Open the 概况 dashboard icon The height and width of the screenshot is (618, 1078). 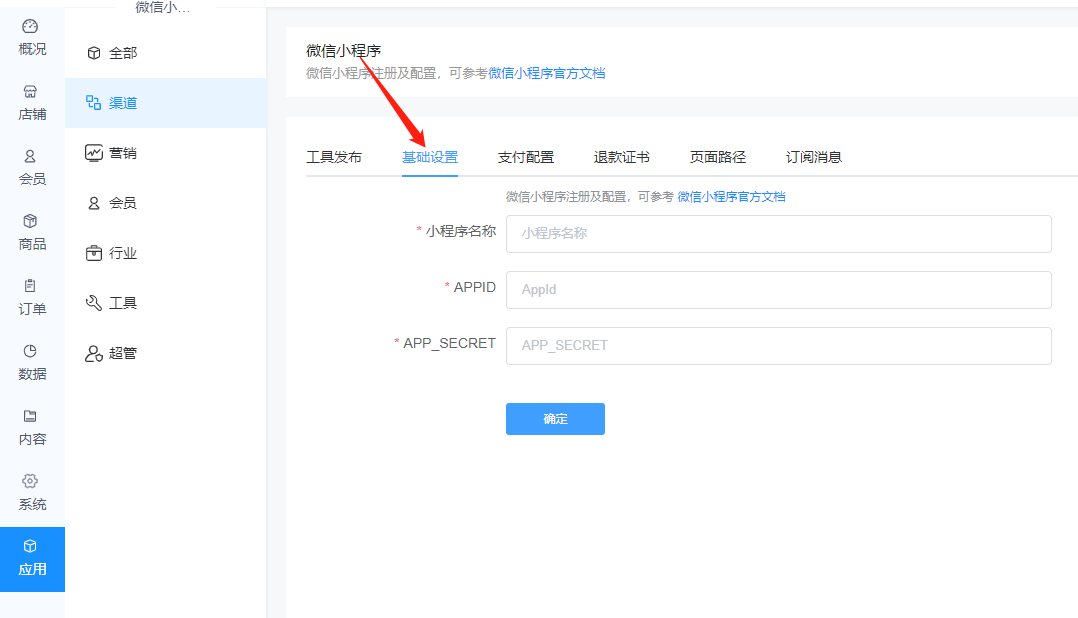pos(30,27)
